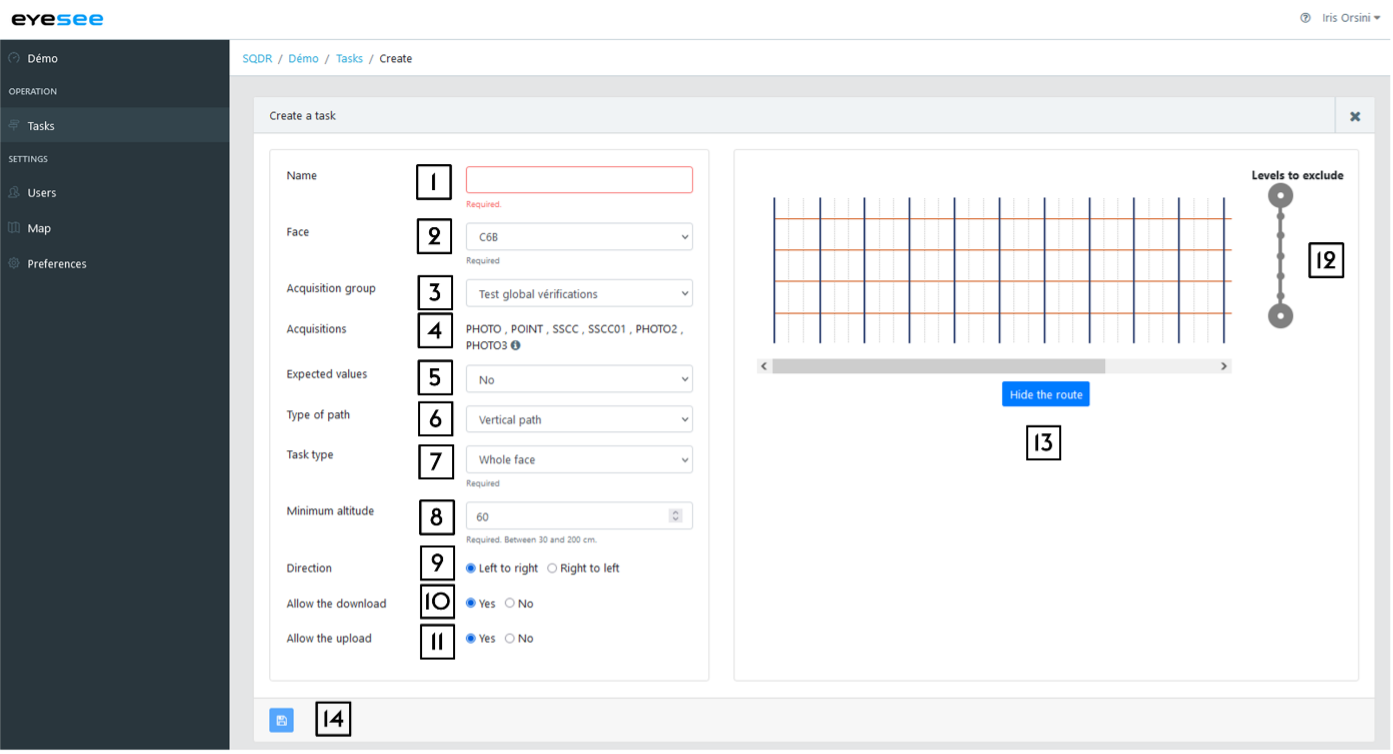This screenshot has width=1393, height=754.
Task: Open the Face dropdown showing C6B
Action: [579, 238]
